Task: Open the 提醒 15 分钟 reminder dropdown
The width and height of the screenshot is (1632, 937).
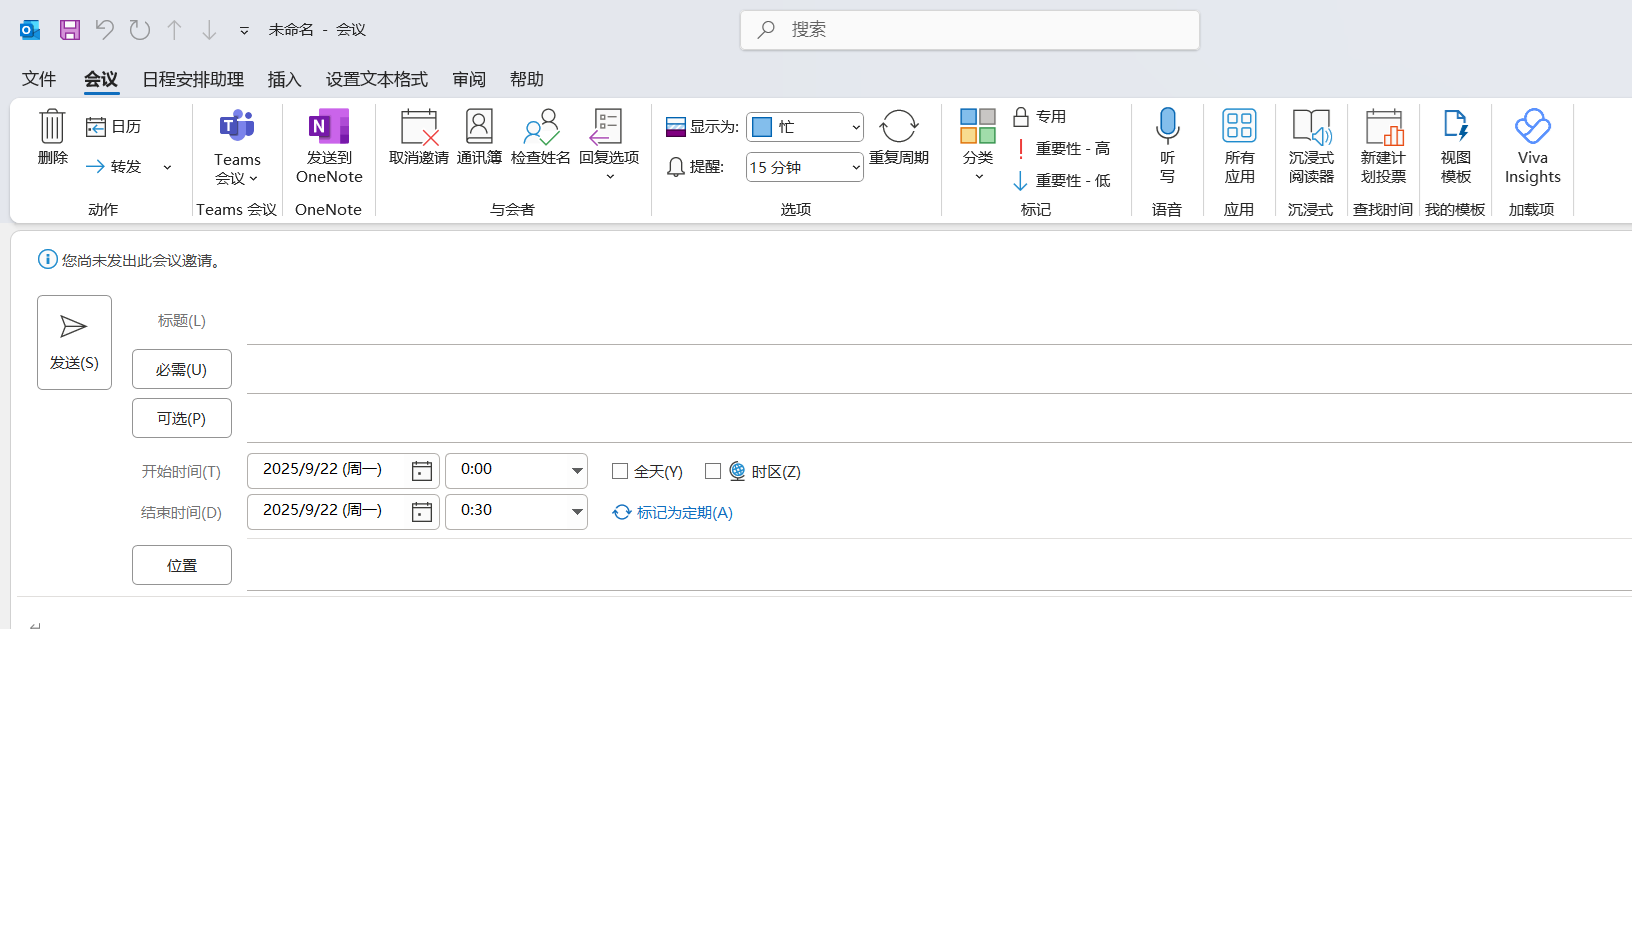Action: coord(855,168)
